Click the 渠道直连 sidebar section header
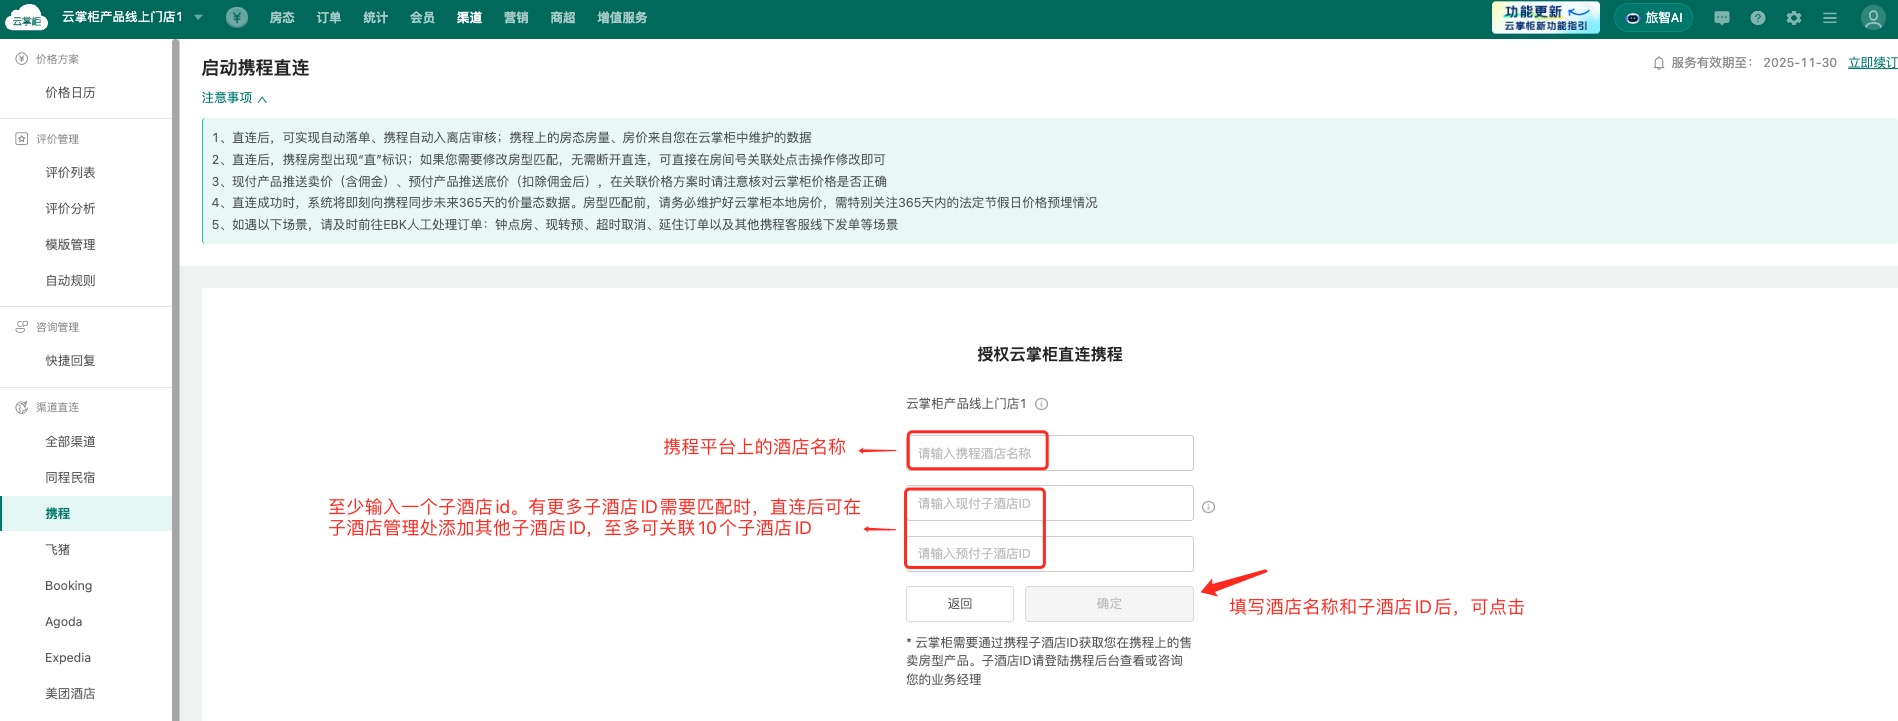This screenshot has width=1898, height=721. pyautogui.click(x=57, y=407)
